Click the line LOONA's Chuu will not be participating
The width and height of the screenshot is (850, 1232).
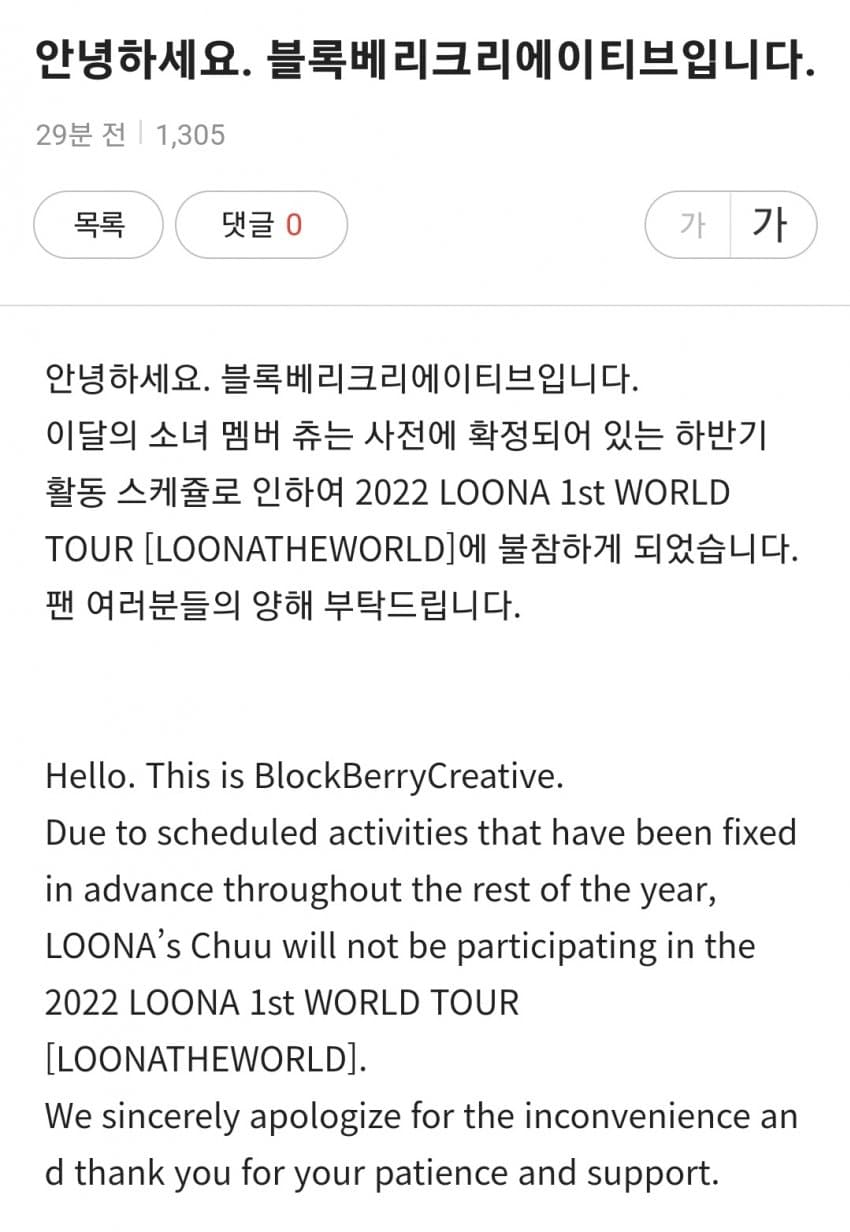coord(400,946)
